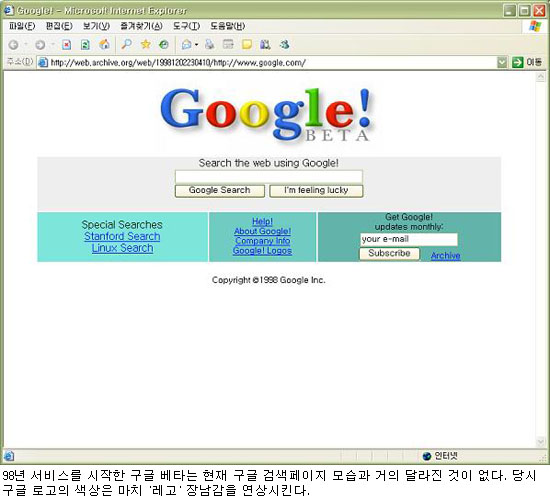
Task: Open the Back button history dropdown
Action: pos(26,45)
